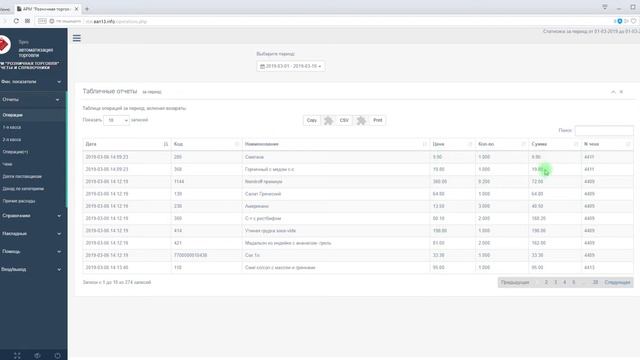640x360 pixels.
Task: Click the puzzle icon before Print
Action: coord(361,120)
